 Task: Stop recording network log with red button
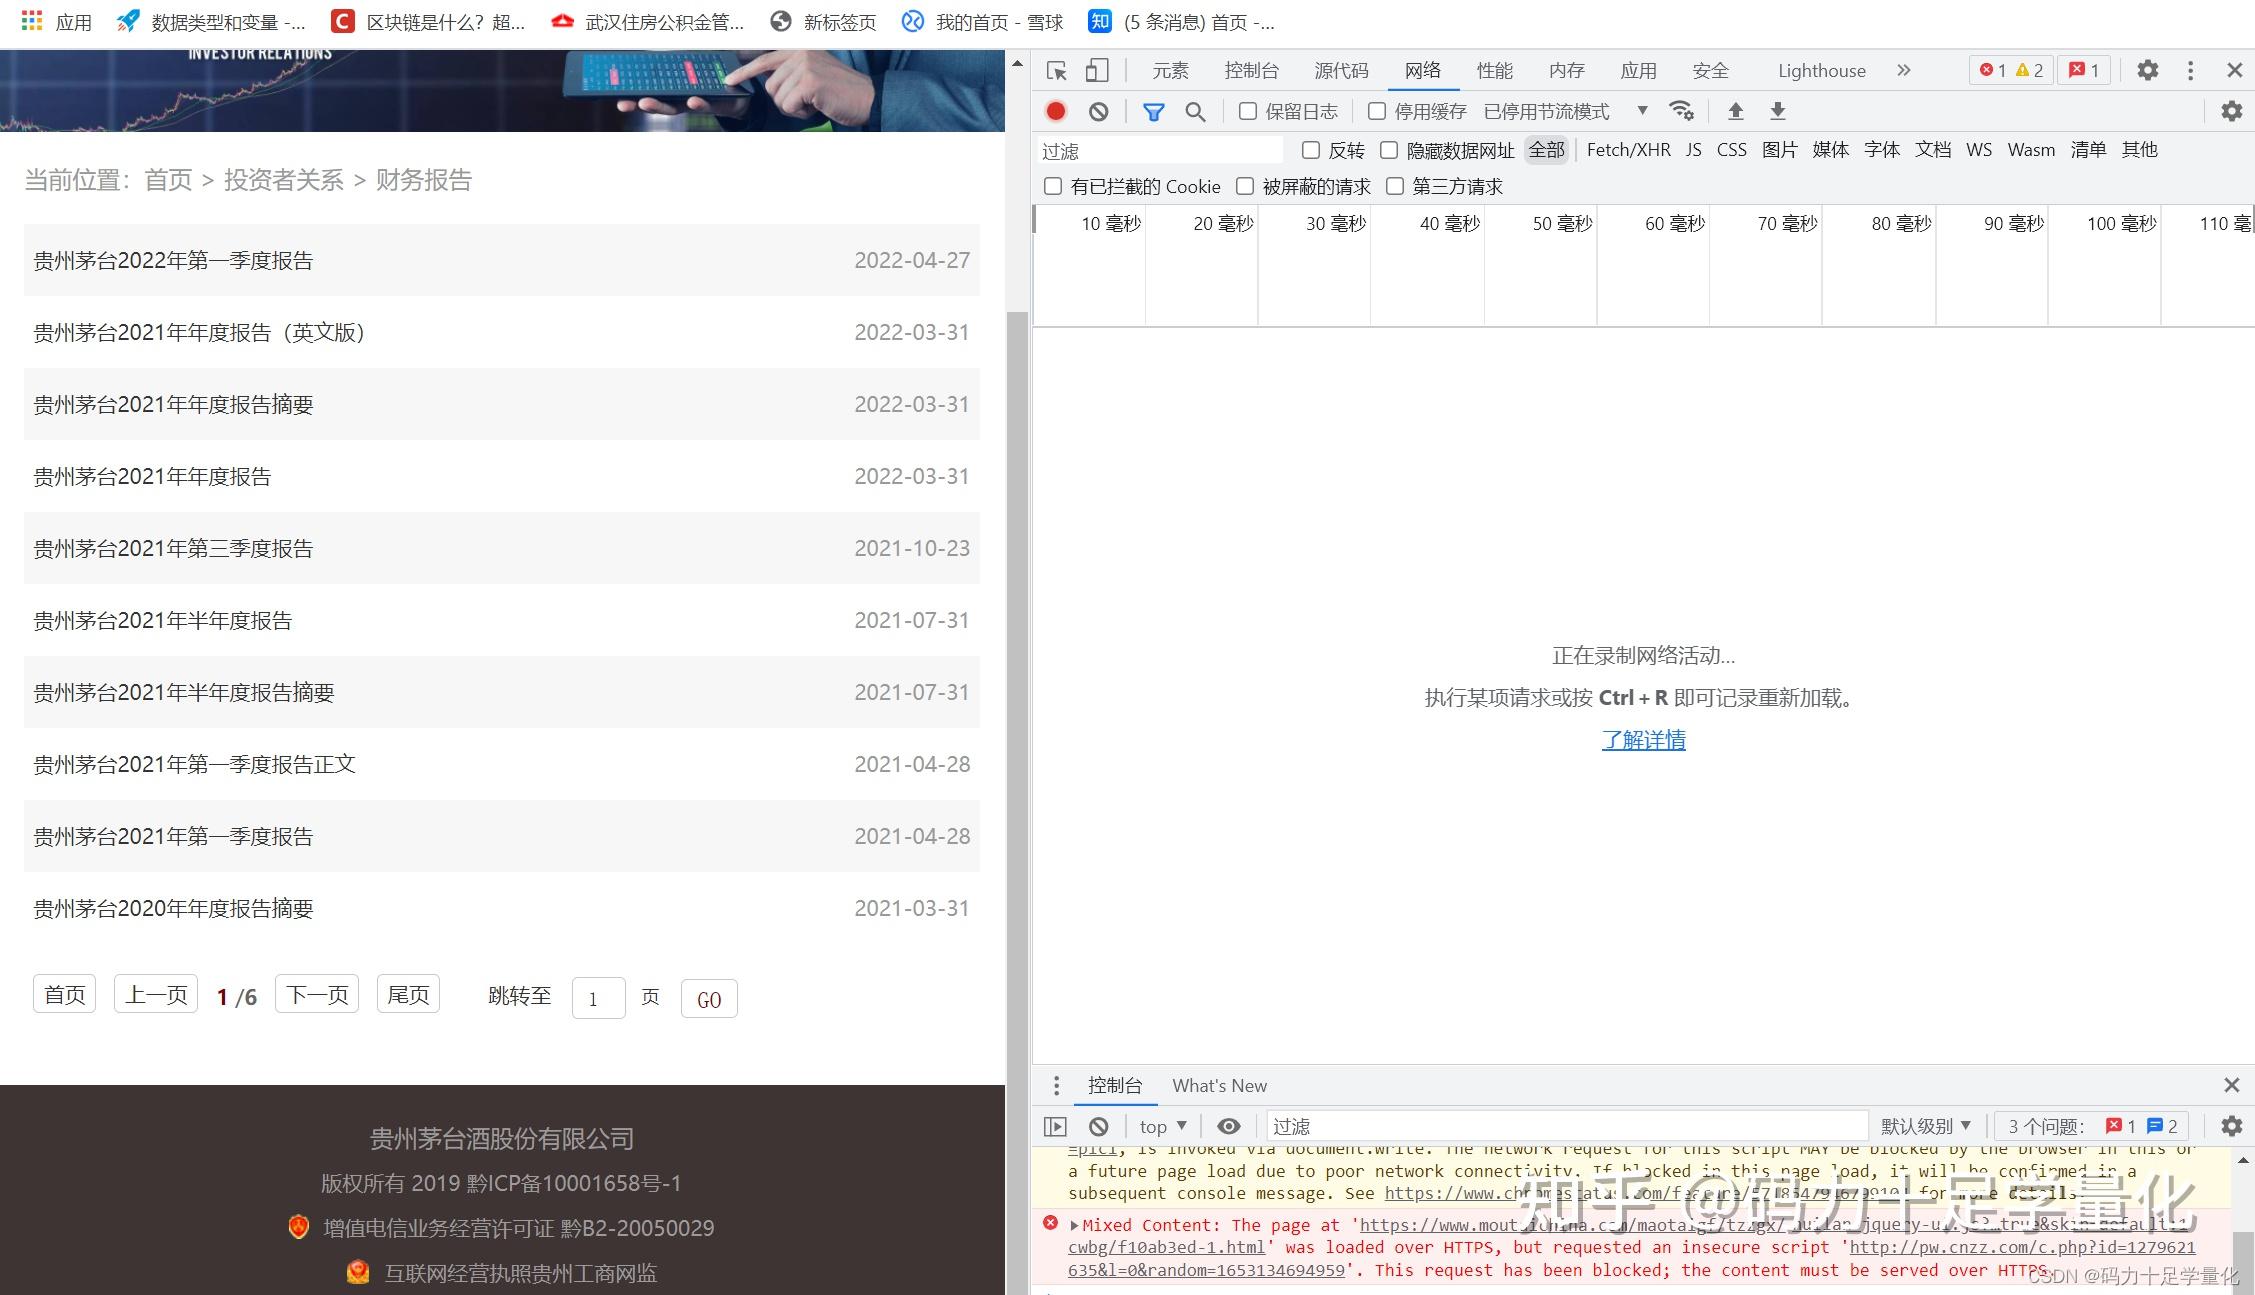click(1056, 111)
